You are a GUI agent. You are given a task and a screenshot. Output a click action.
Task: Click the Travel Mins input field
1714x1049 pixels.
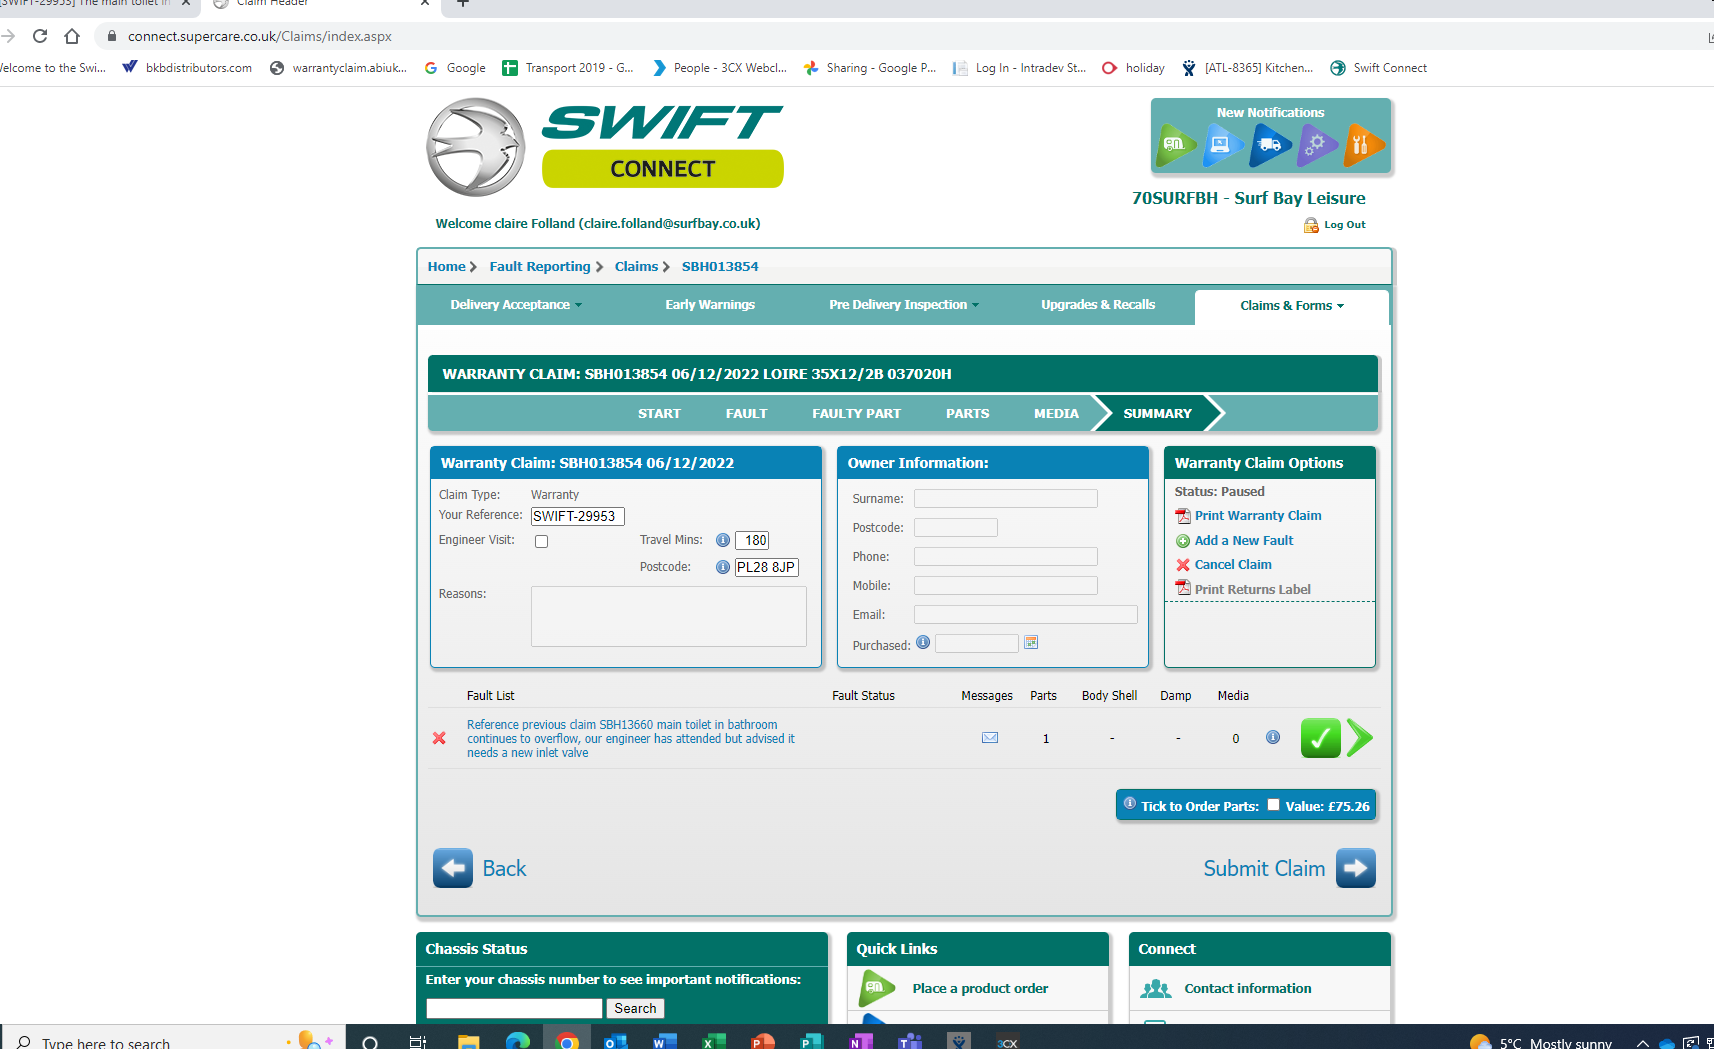752,540
